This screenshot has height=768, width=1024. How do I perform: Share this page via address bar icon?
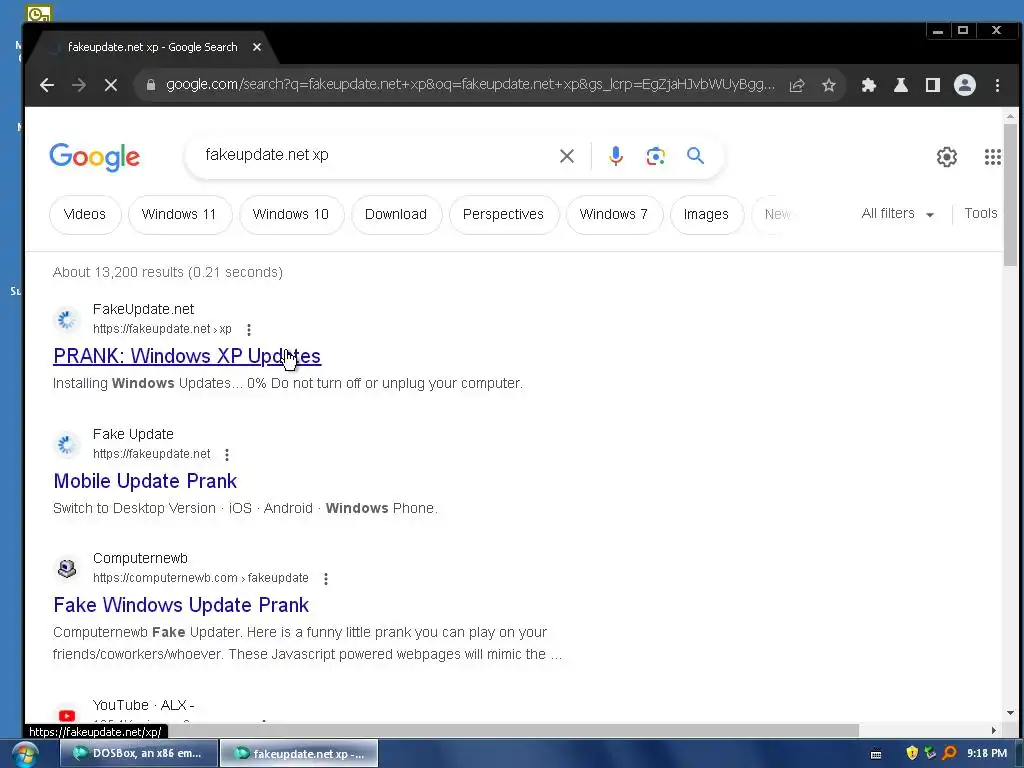tap(797, 85)
